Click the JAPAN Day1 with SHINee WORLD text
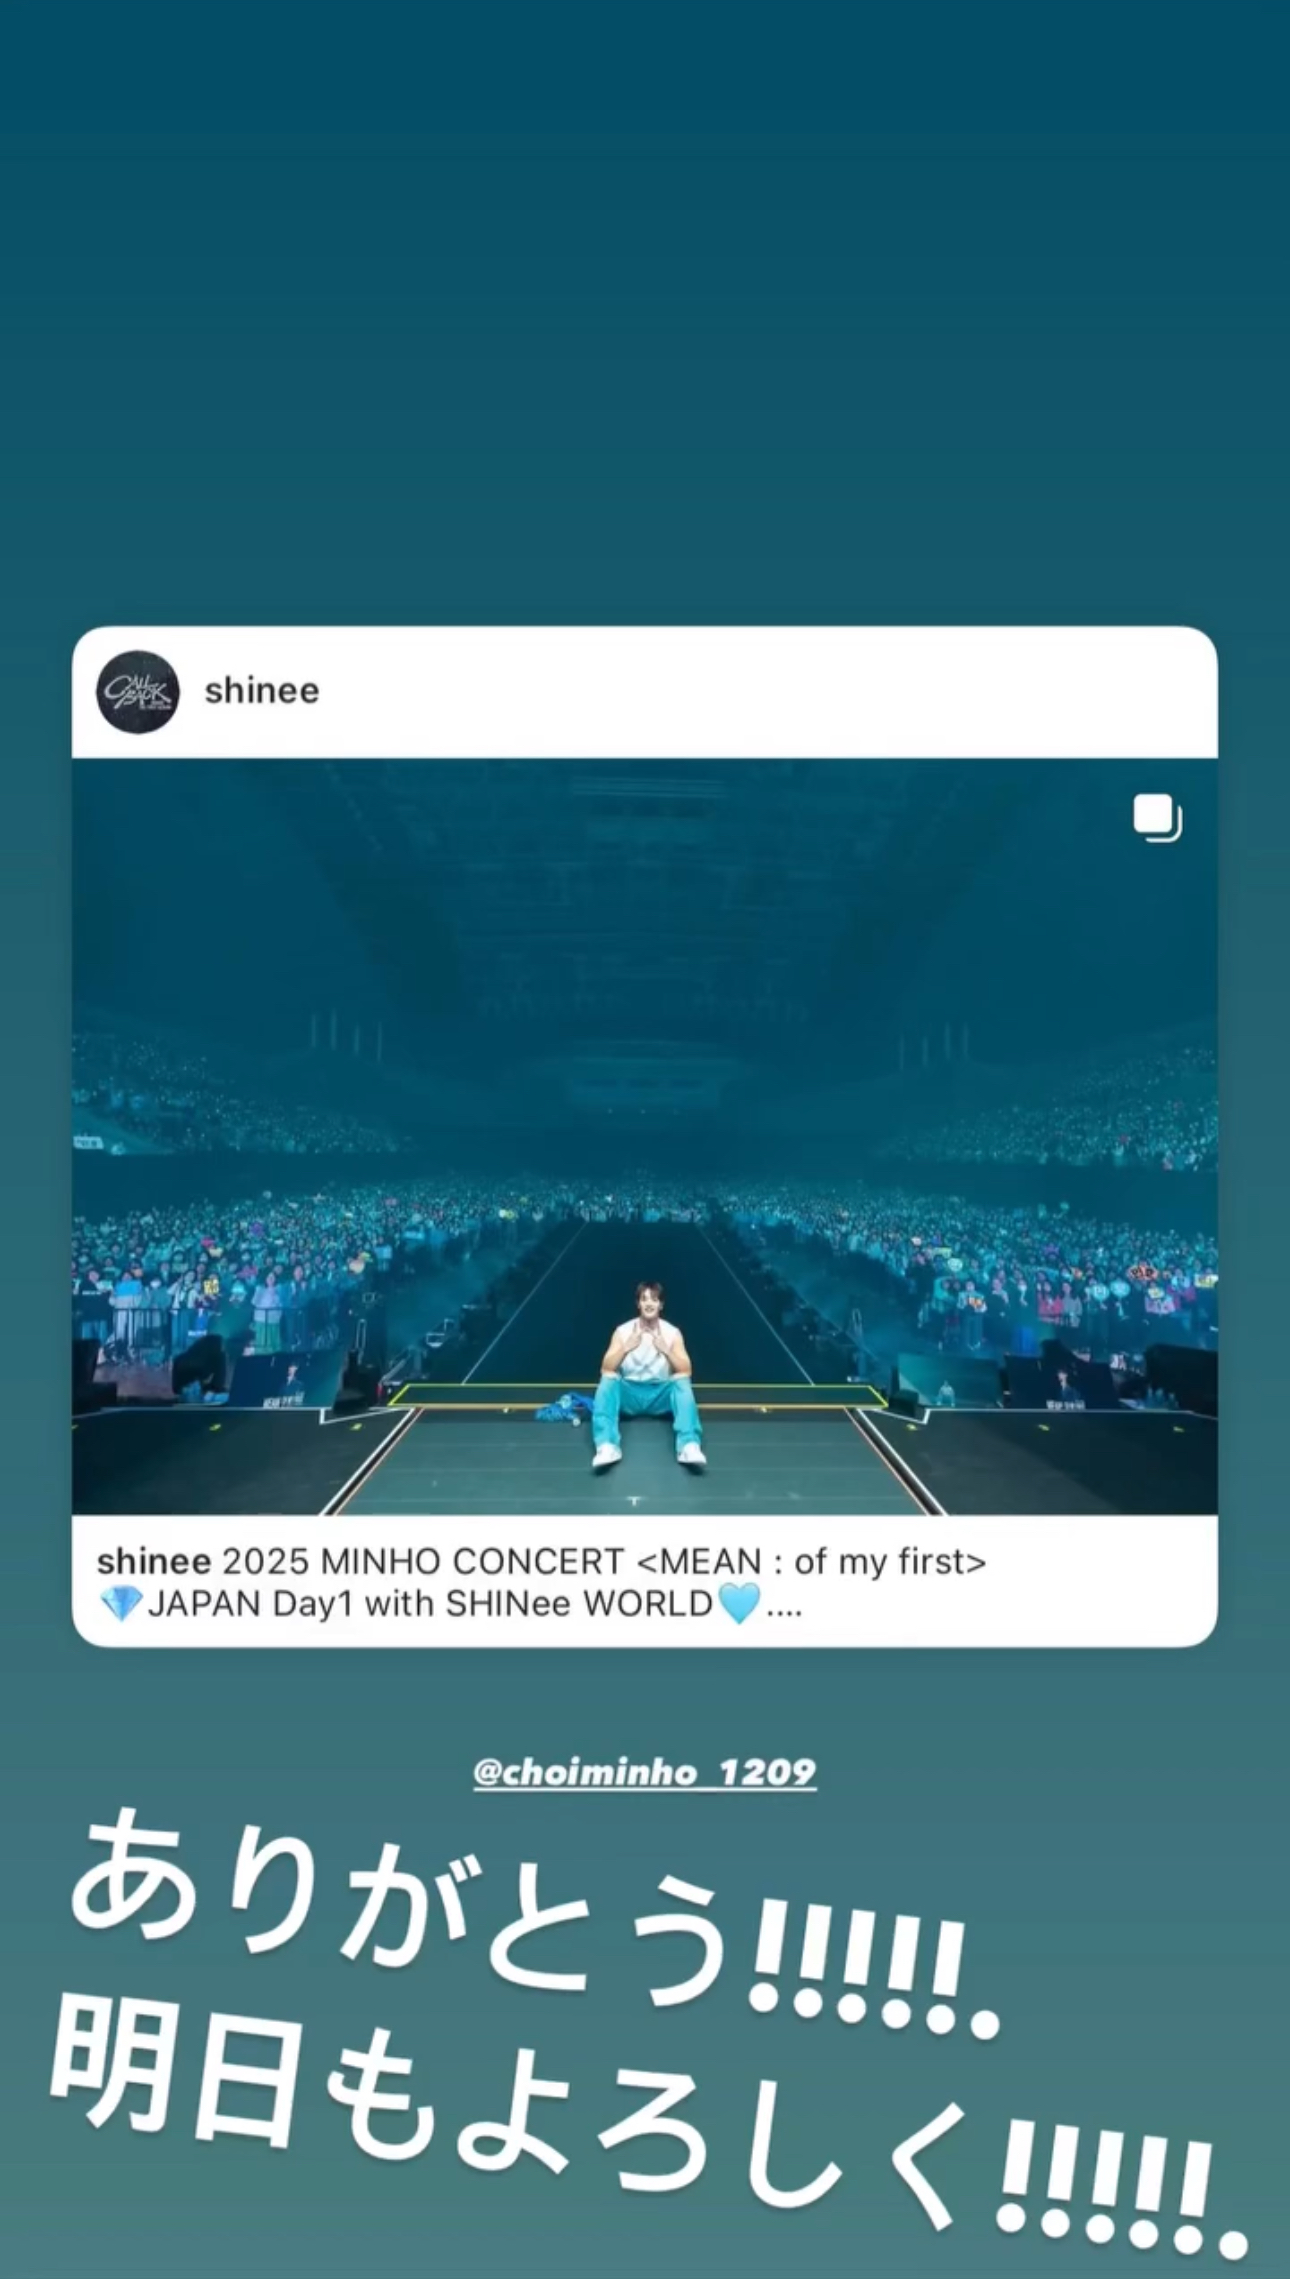 click(x=430, y=1604)
